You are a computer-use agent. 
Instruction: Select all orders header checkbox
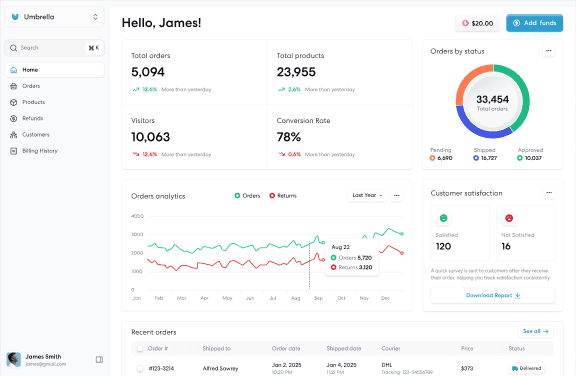140,348
